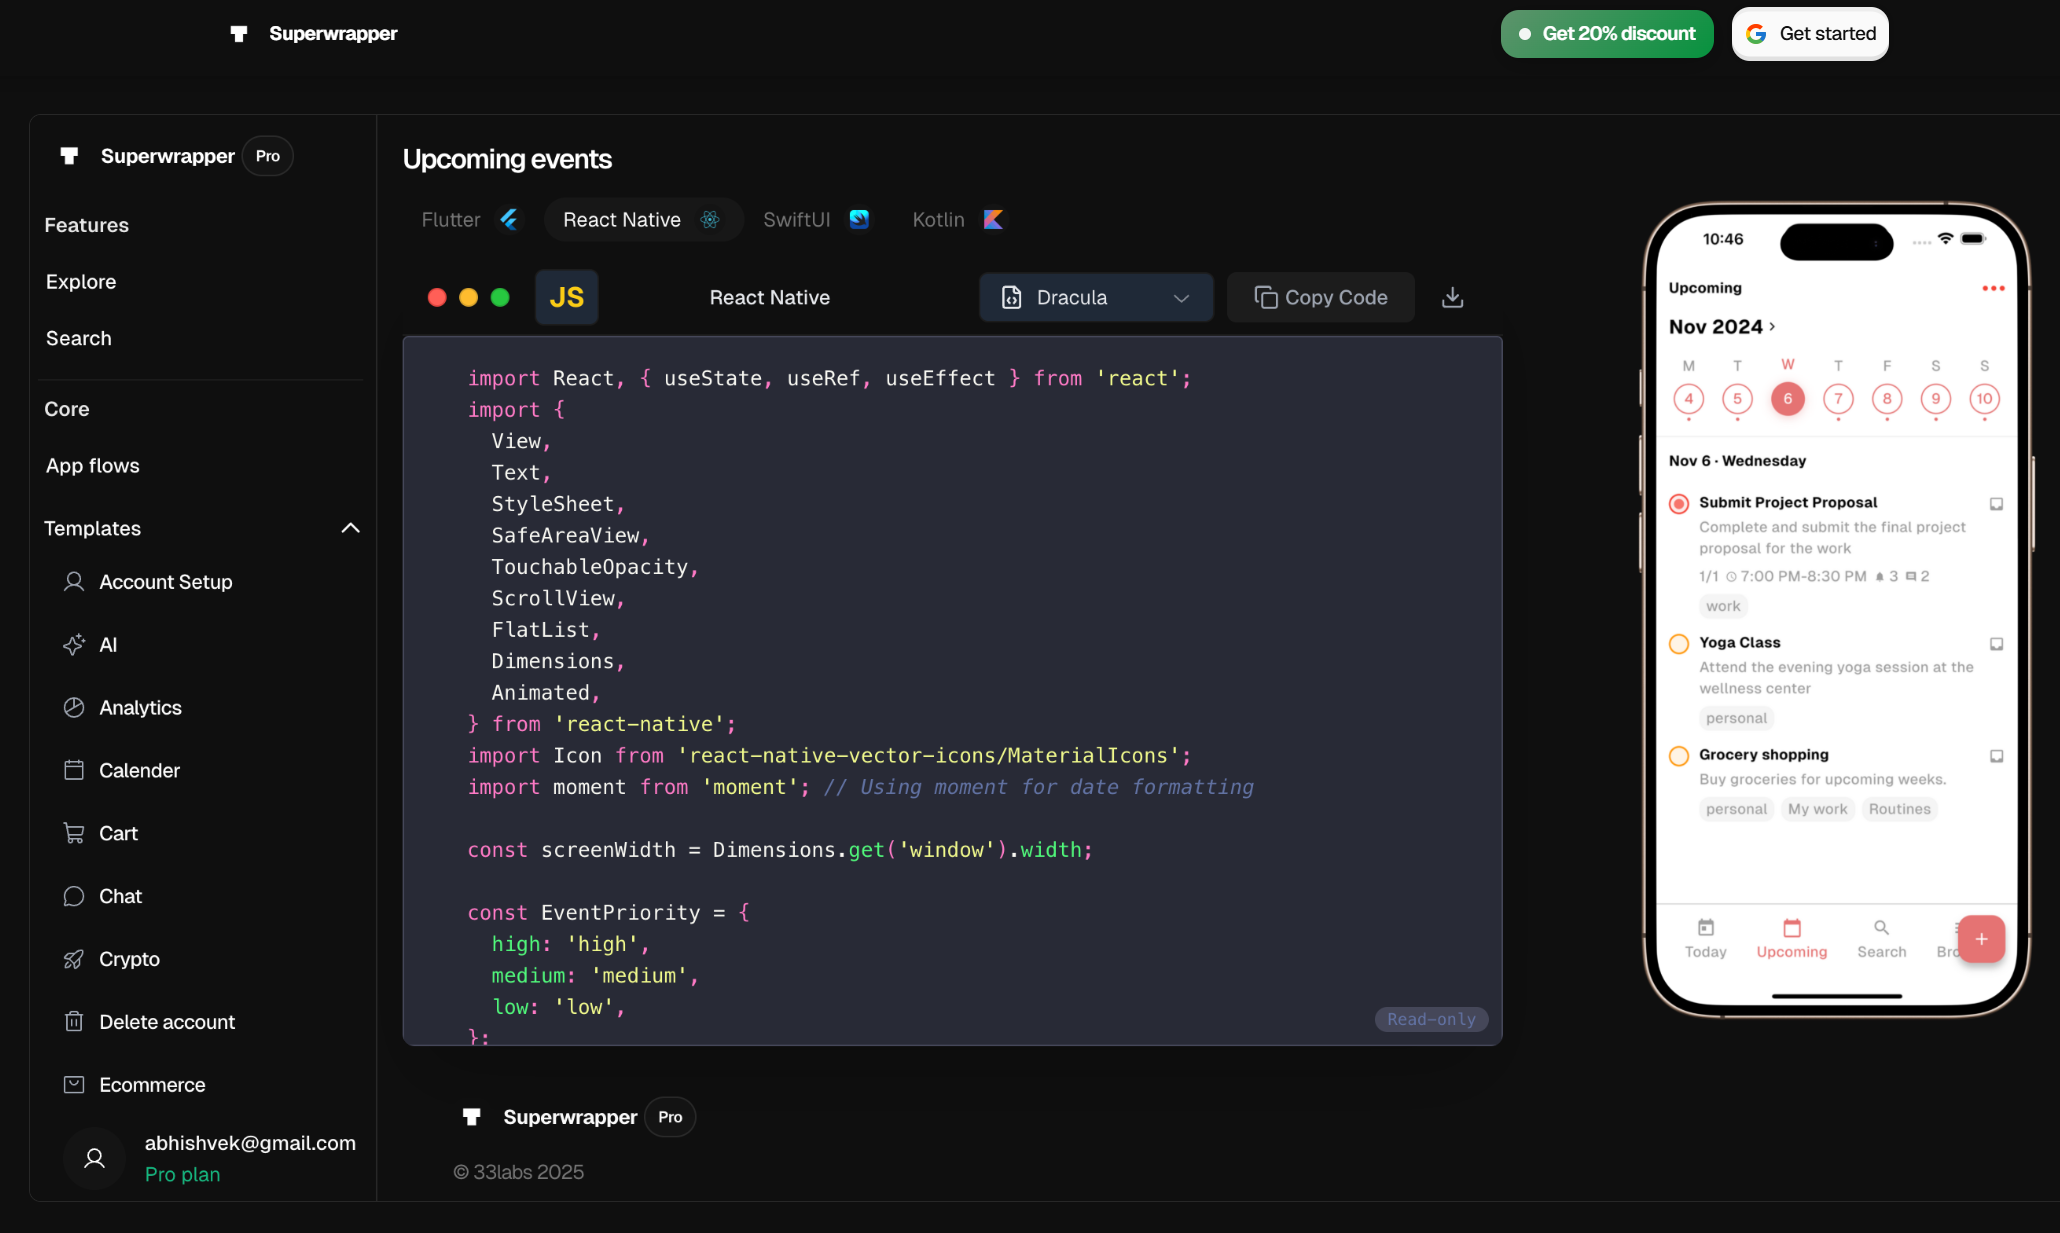Open Search in the sidebar
The height and width of the screenshot is (1233, 2060).
[79, 338]
